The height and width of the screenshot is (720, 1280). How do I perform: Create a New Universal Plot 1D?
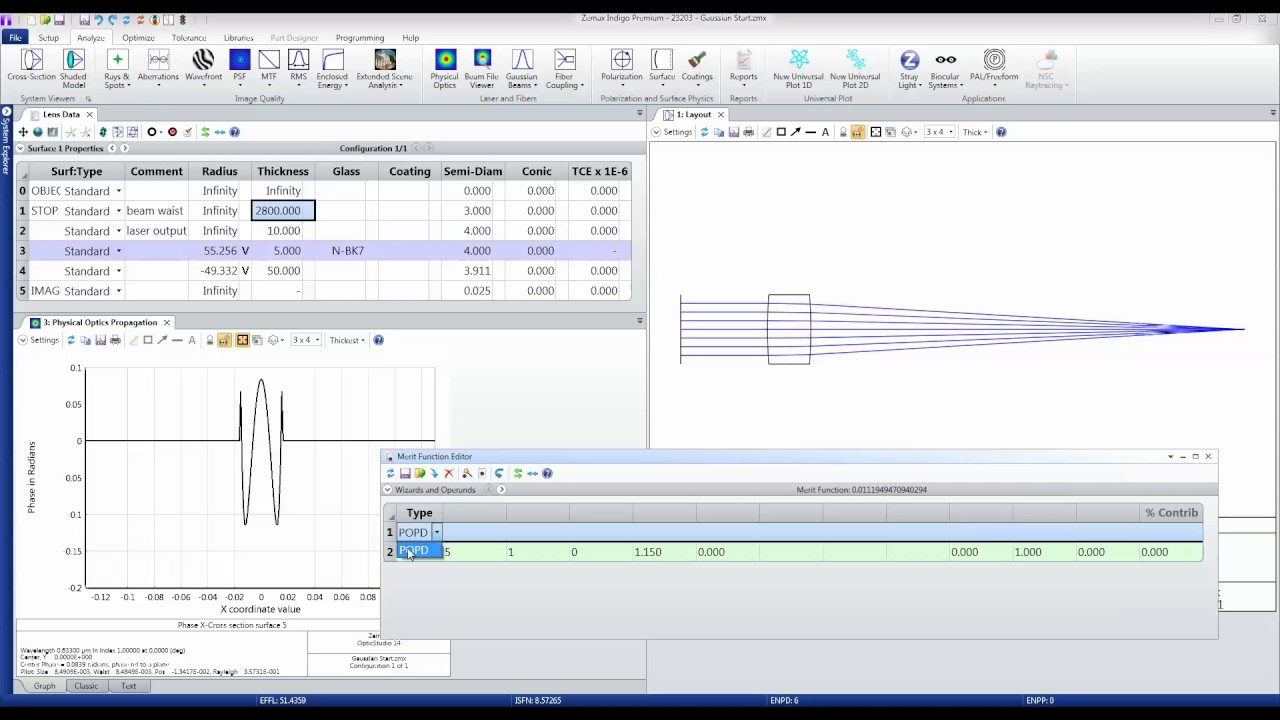pyautogui.click(x=798, y=69)
